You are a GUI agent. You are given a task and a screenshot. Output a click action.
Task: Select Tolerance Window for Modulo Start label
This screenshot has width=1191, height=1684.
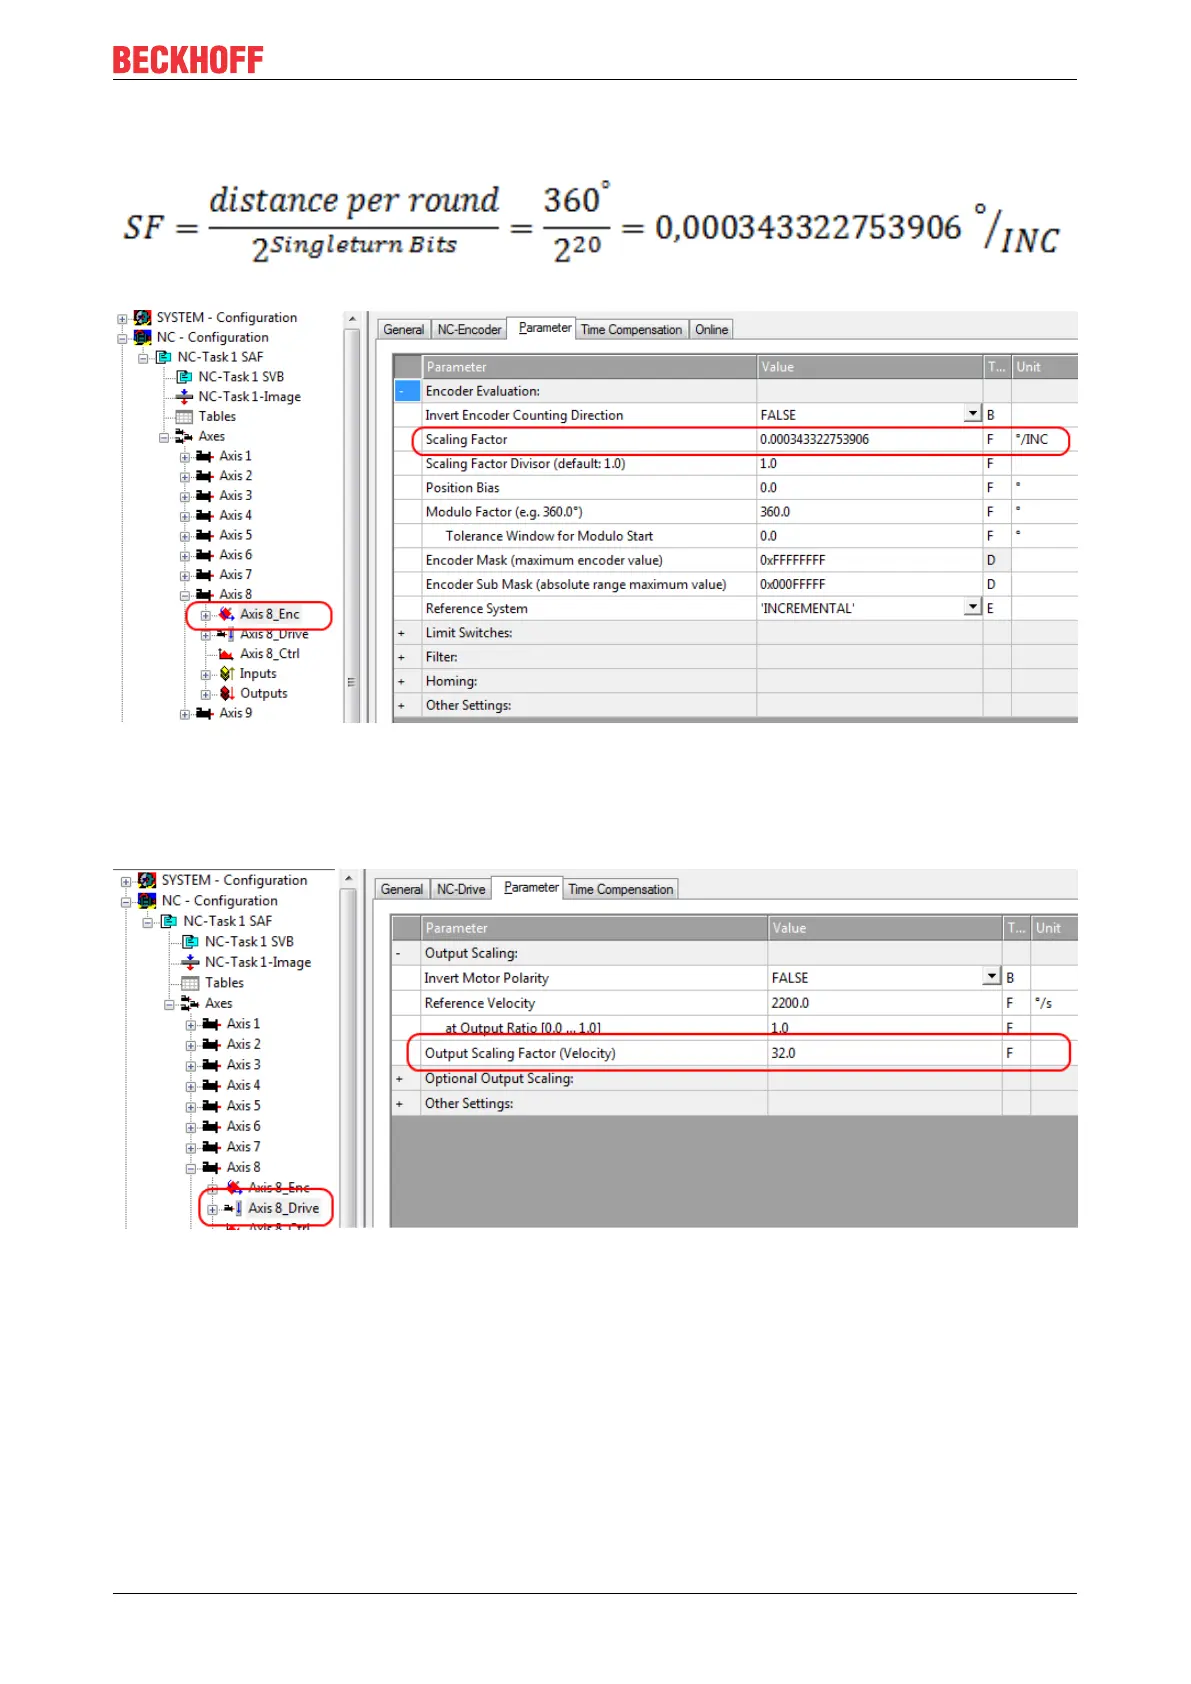549,536
